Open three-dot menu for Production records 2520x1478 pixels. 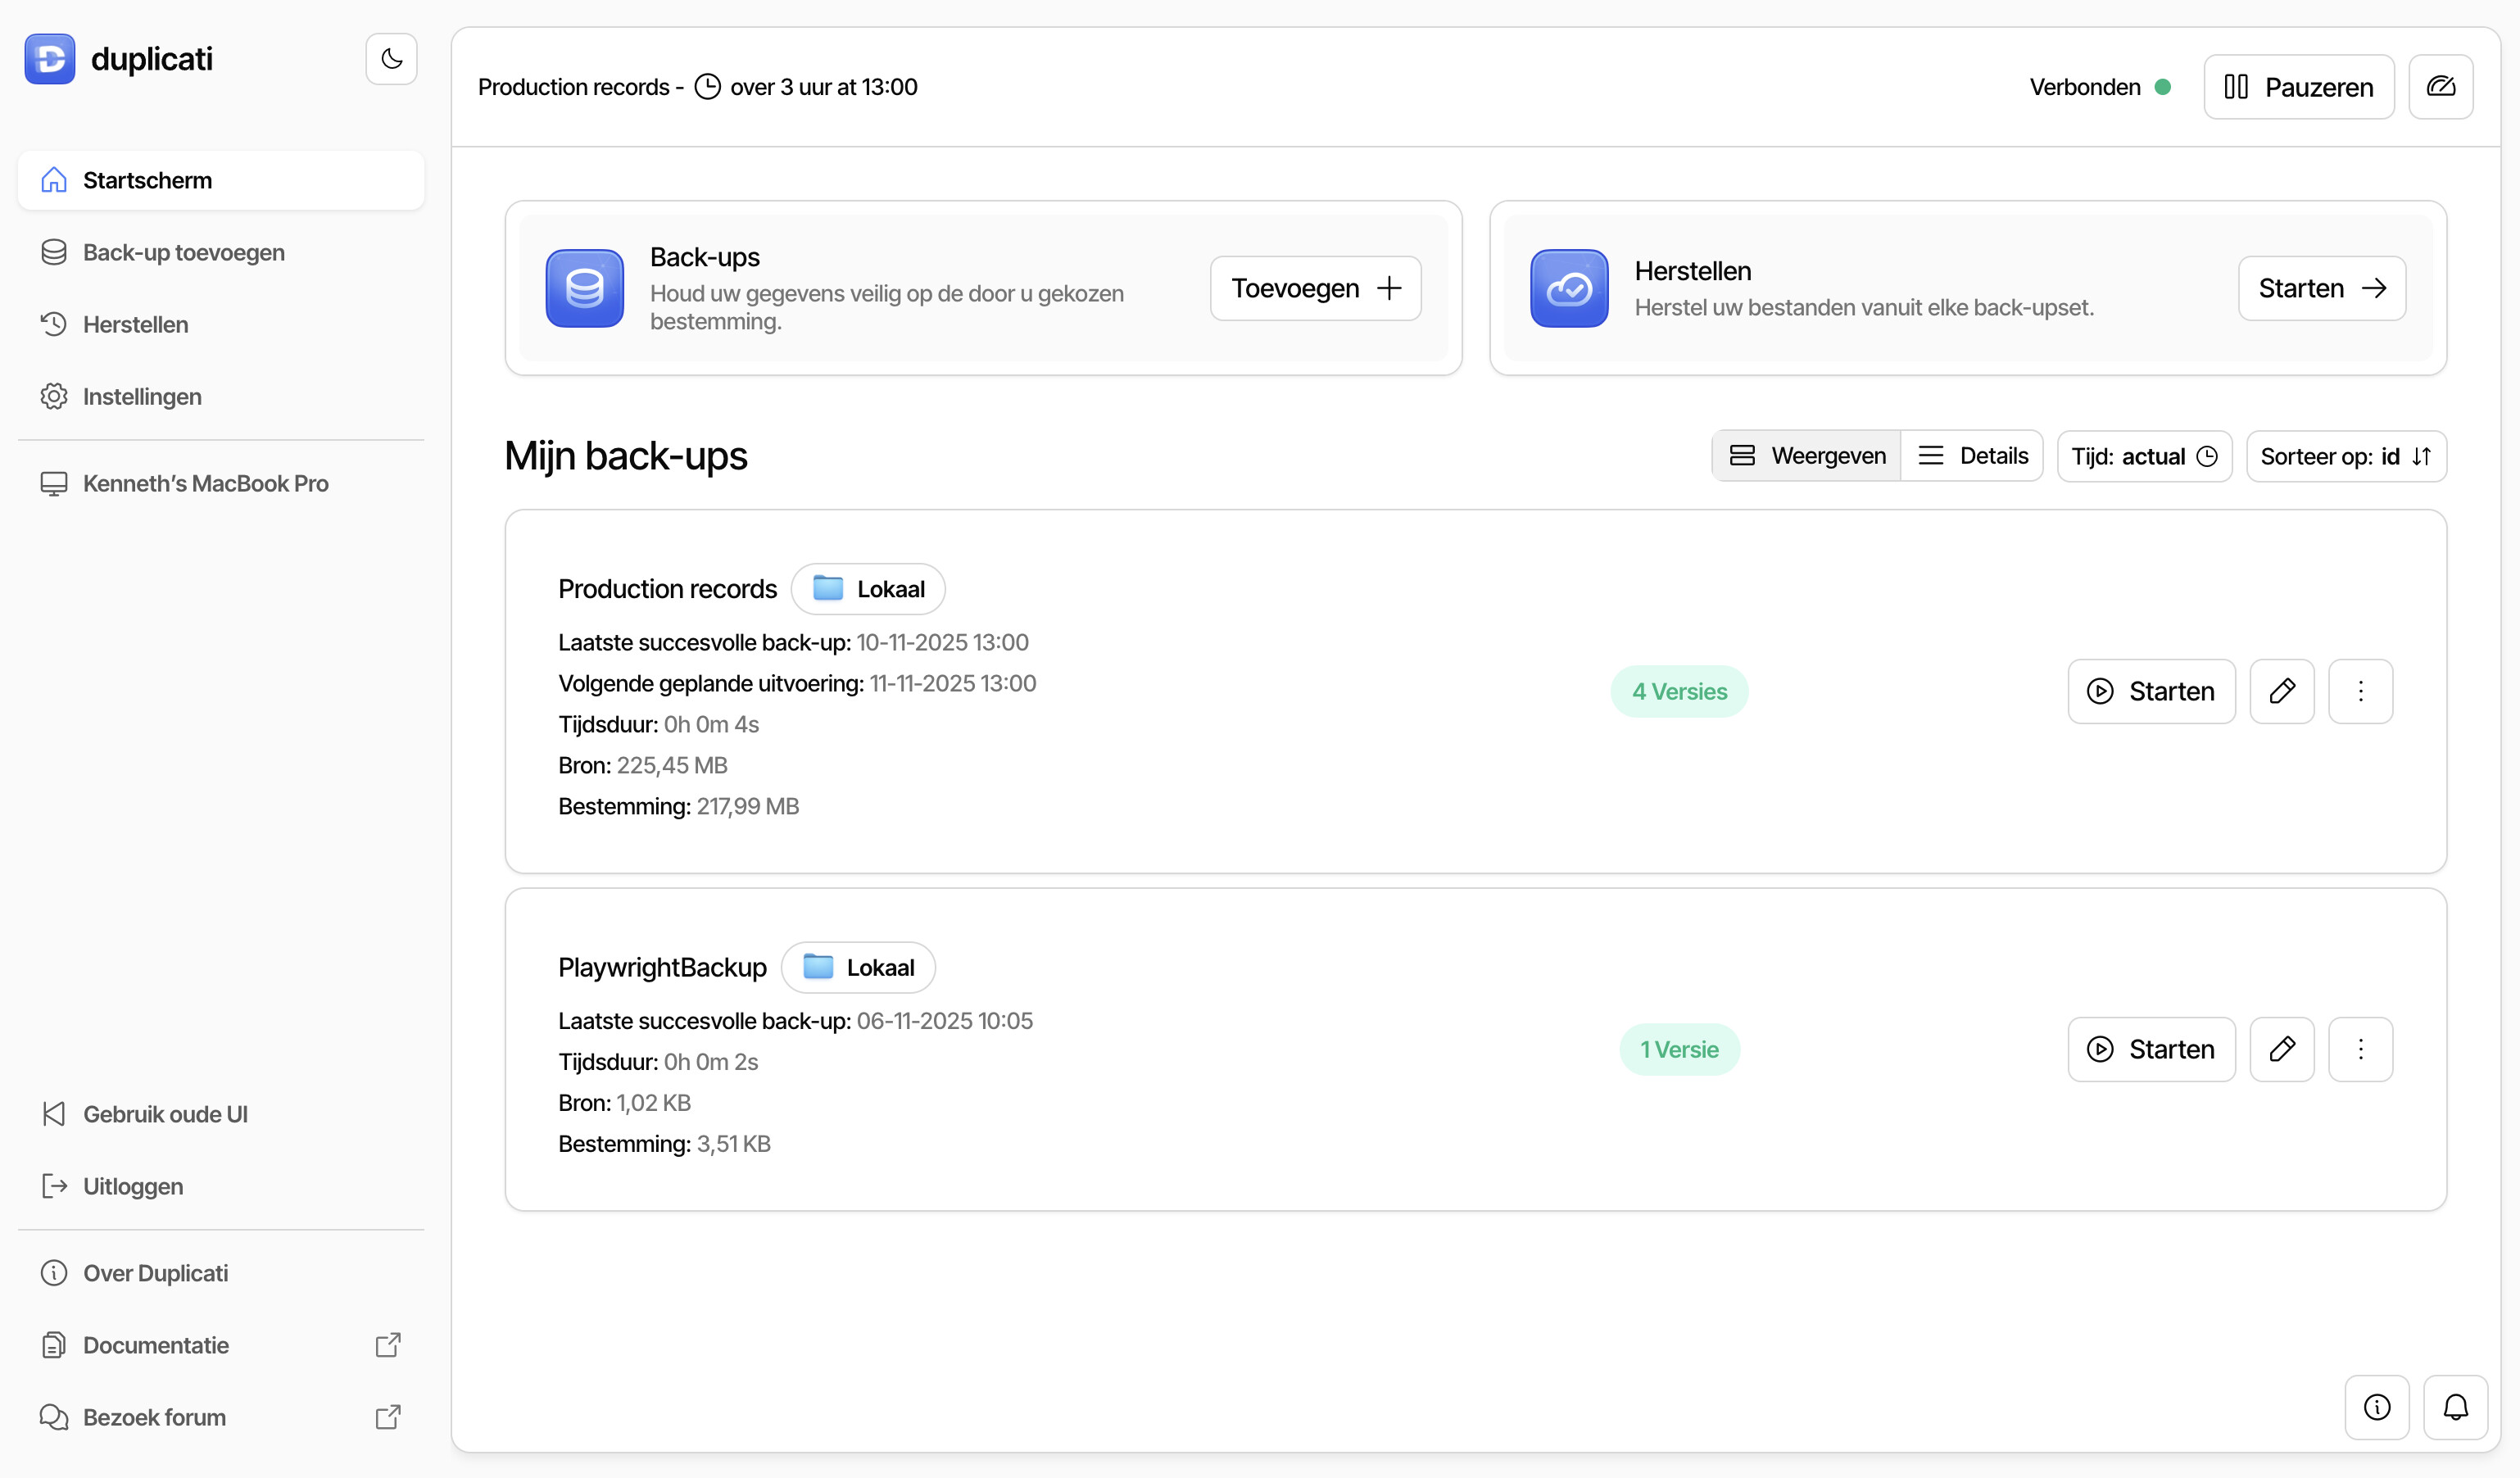coord(2360,691)
